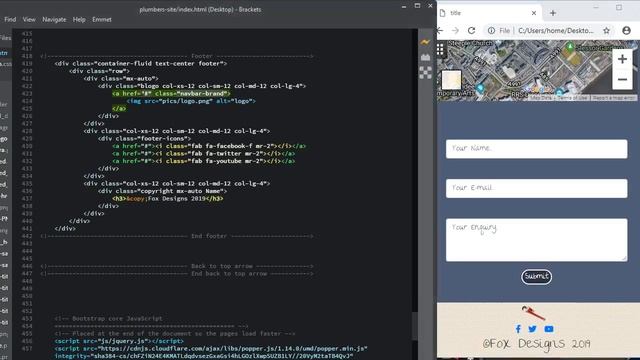Click code line 423 navbar-brand anchor

pyautogui.click(x=171, y=93)
